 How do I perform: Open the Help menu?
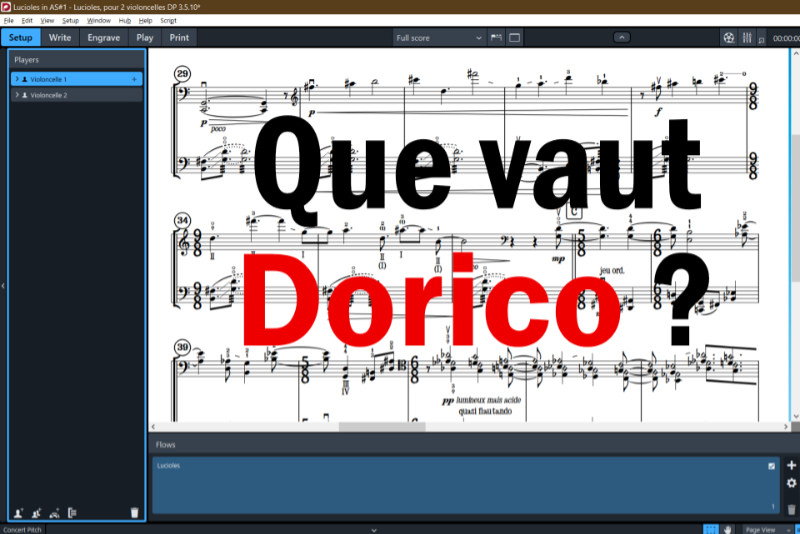145,20
